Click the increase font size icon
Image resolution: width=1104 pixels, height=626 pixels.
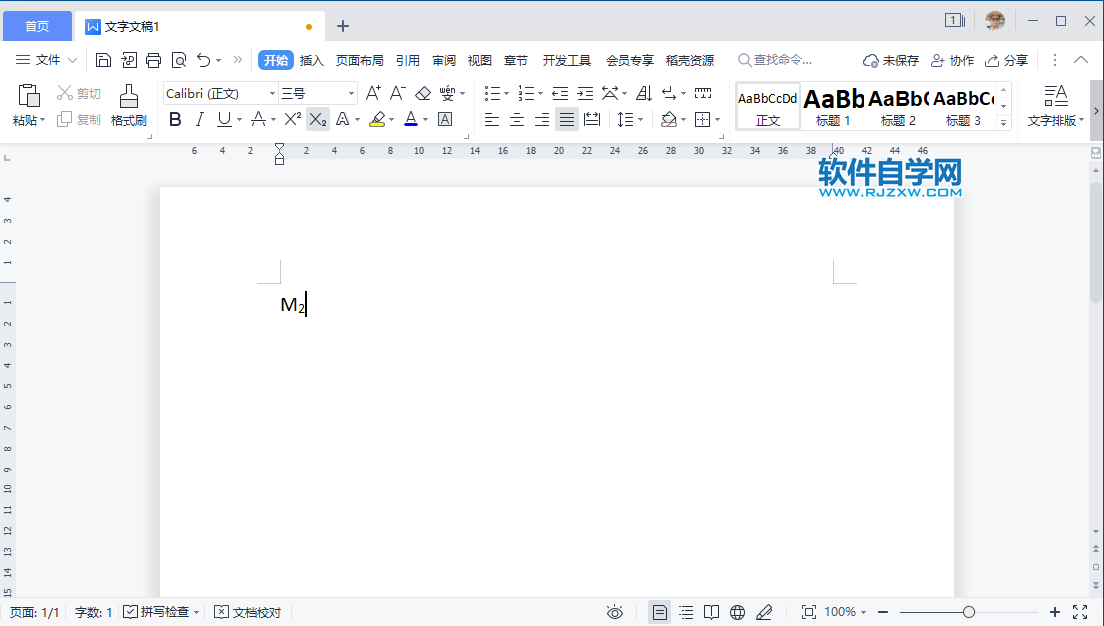(373, 93)
